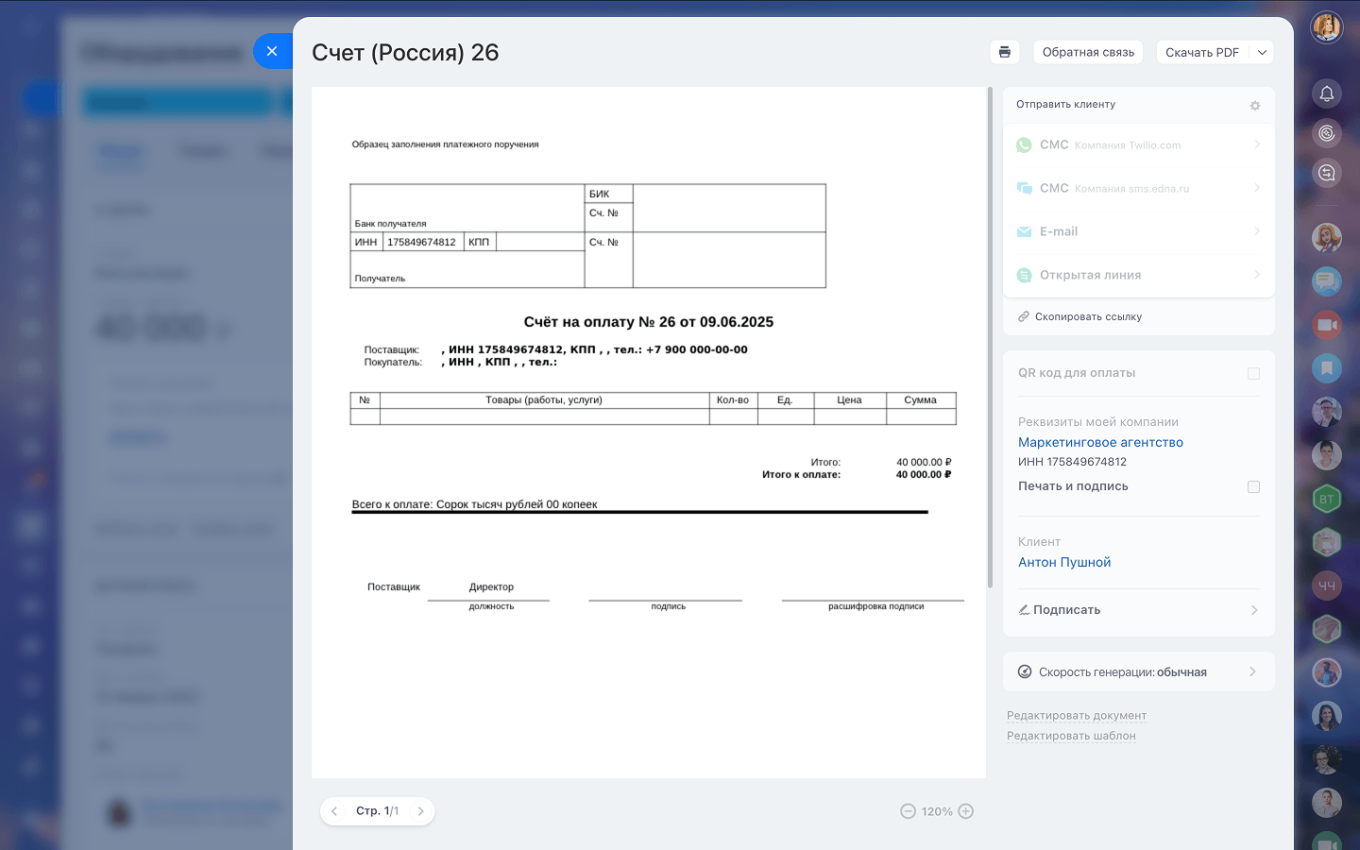The width and height of the screenshot is (1360, 850).
Task: Toggle the Печать и подпись checkbox
Action: (1253, 487)
